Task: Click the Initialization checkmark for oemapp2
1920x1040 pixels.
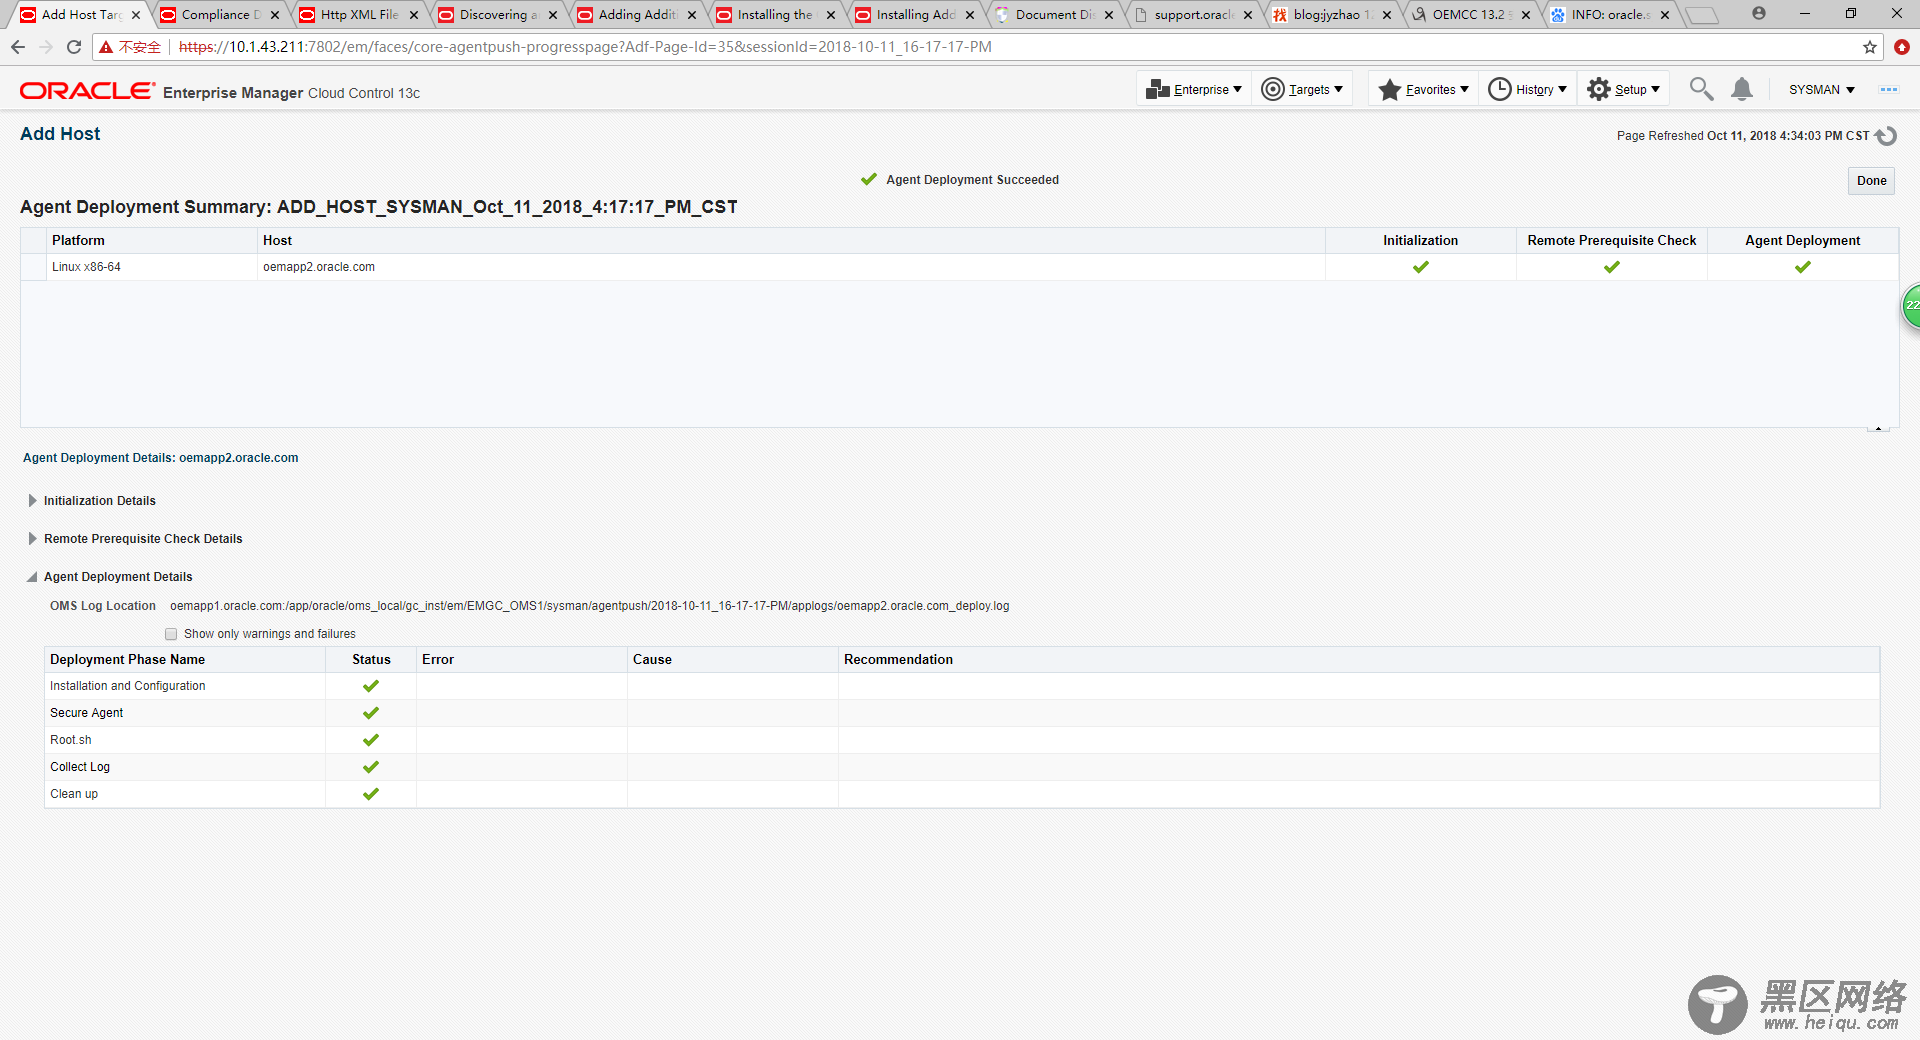Action: point(1420,267)
